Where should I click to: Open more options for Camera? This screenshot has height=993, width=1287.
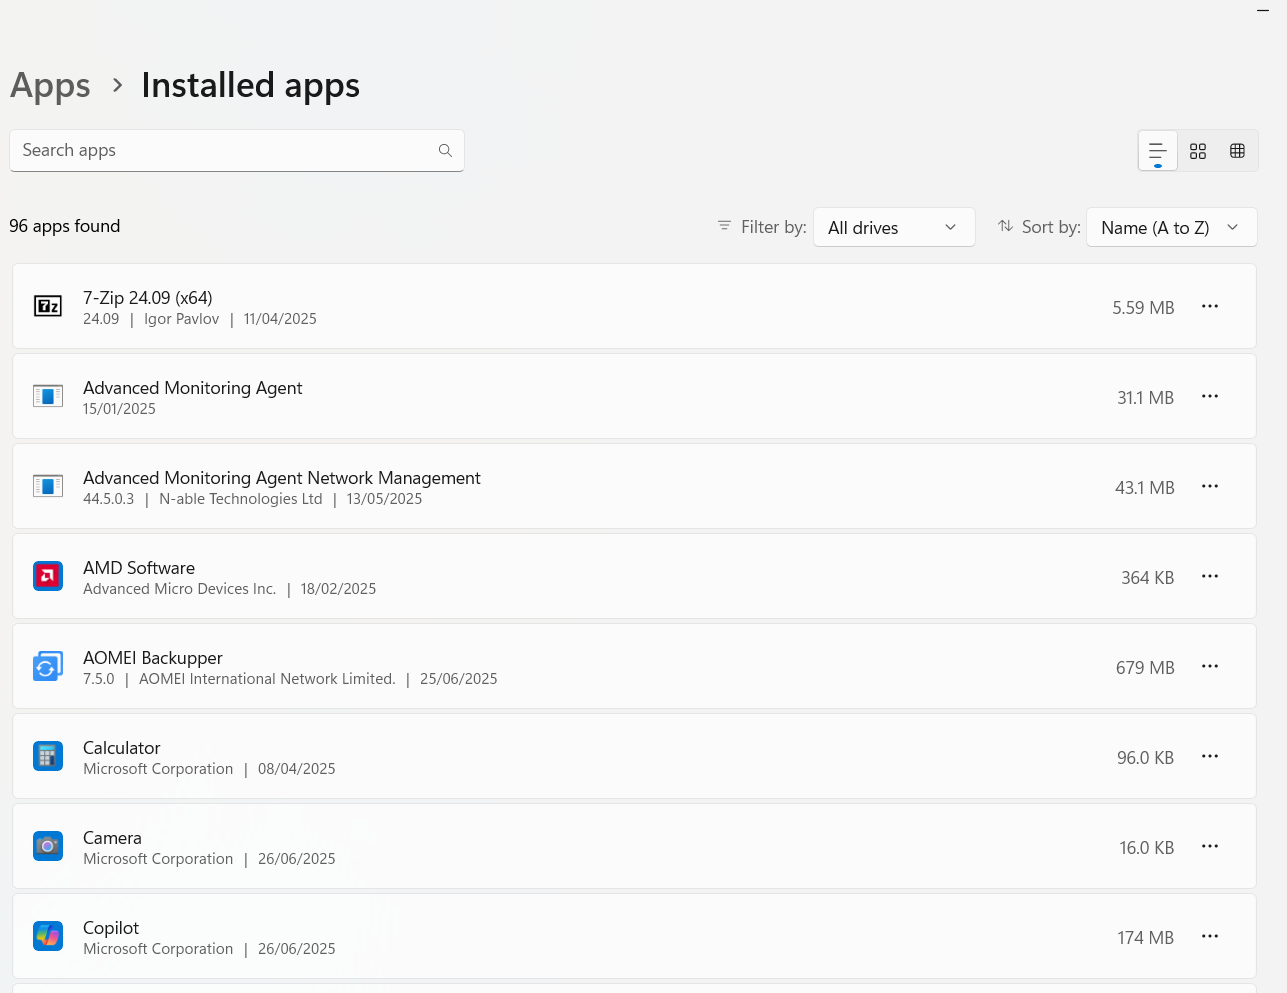[1210, 846]
